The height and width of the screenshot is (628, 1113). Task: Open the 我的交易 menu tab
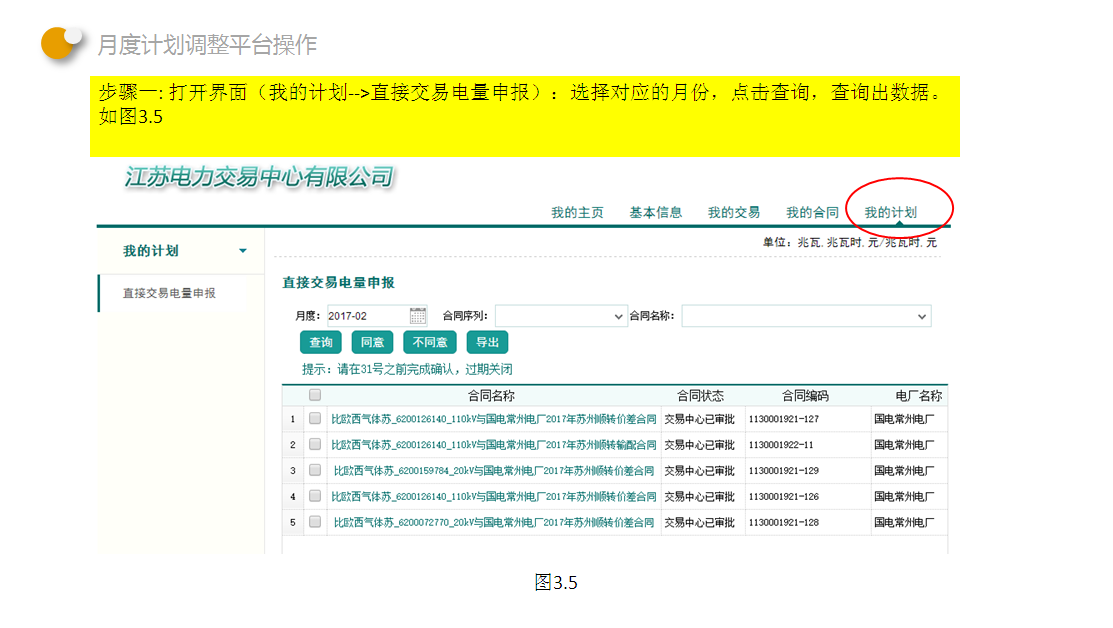(x=734, y=213)
